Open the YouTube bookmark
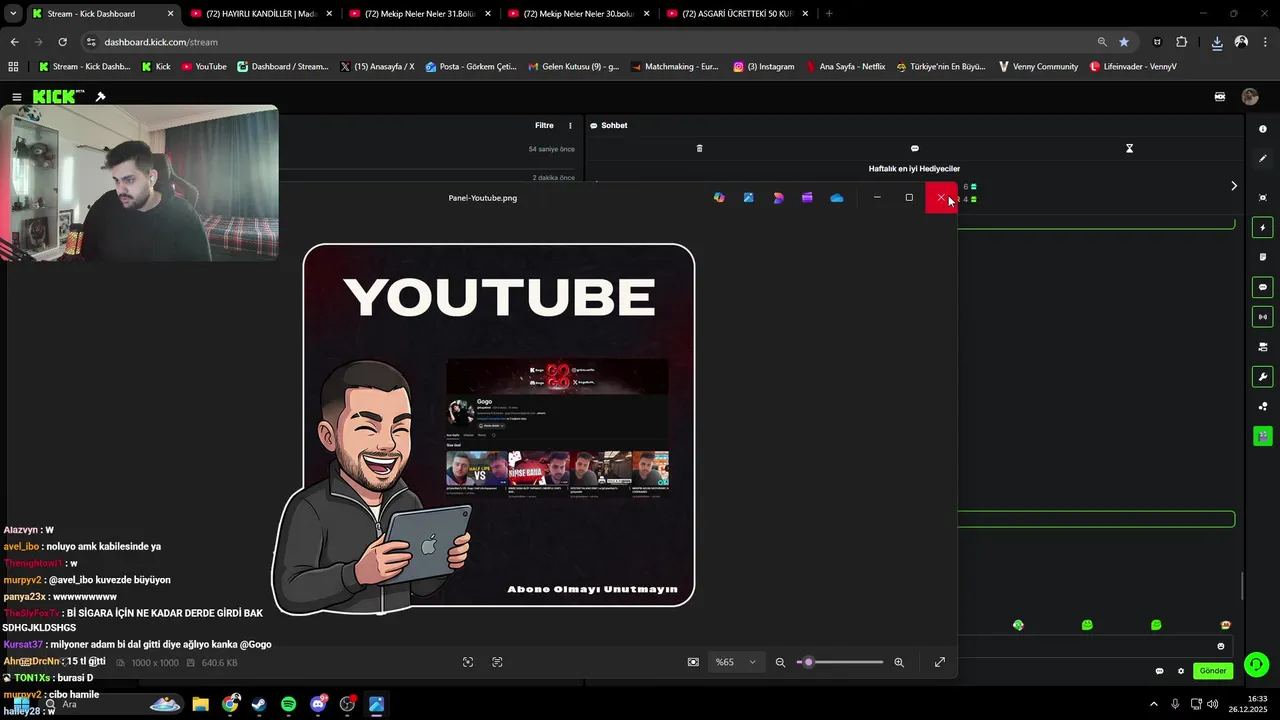The height and width of the screenshot is (720, 1280). [204, 67]
